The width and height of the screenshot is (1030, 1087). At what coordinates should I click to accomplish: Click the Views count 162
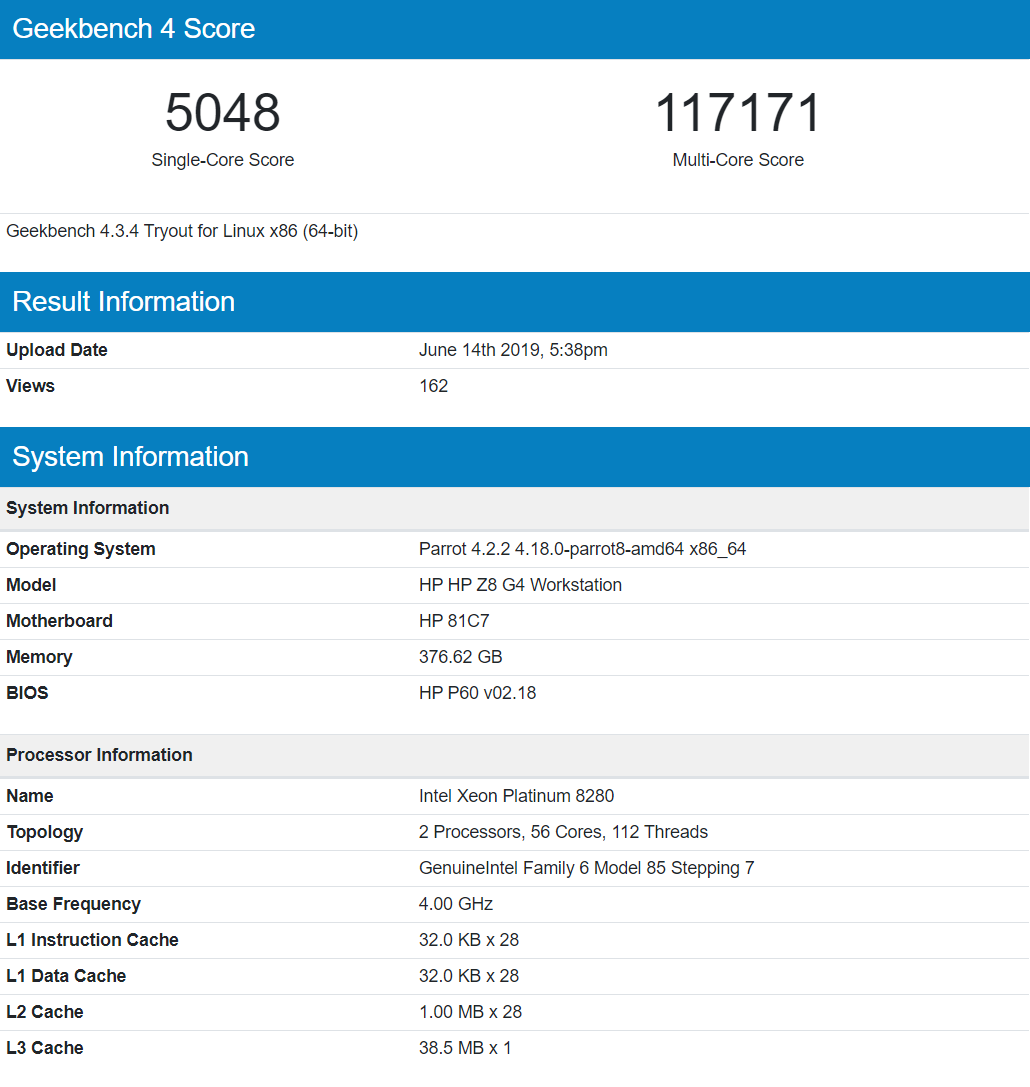(x=433, y=386)
